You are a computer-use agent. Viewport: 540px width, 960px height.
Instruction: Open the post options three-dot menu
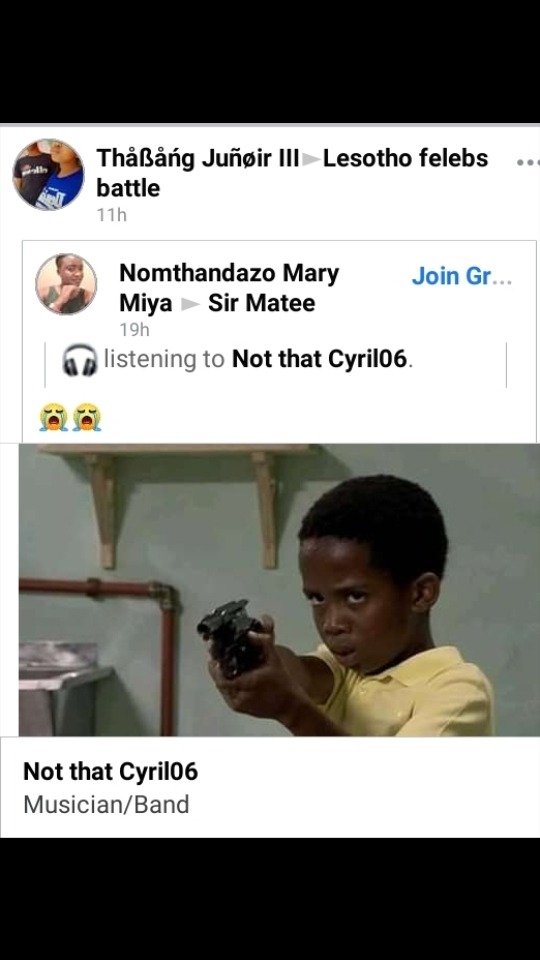[x=528, y=163]
